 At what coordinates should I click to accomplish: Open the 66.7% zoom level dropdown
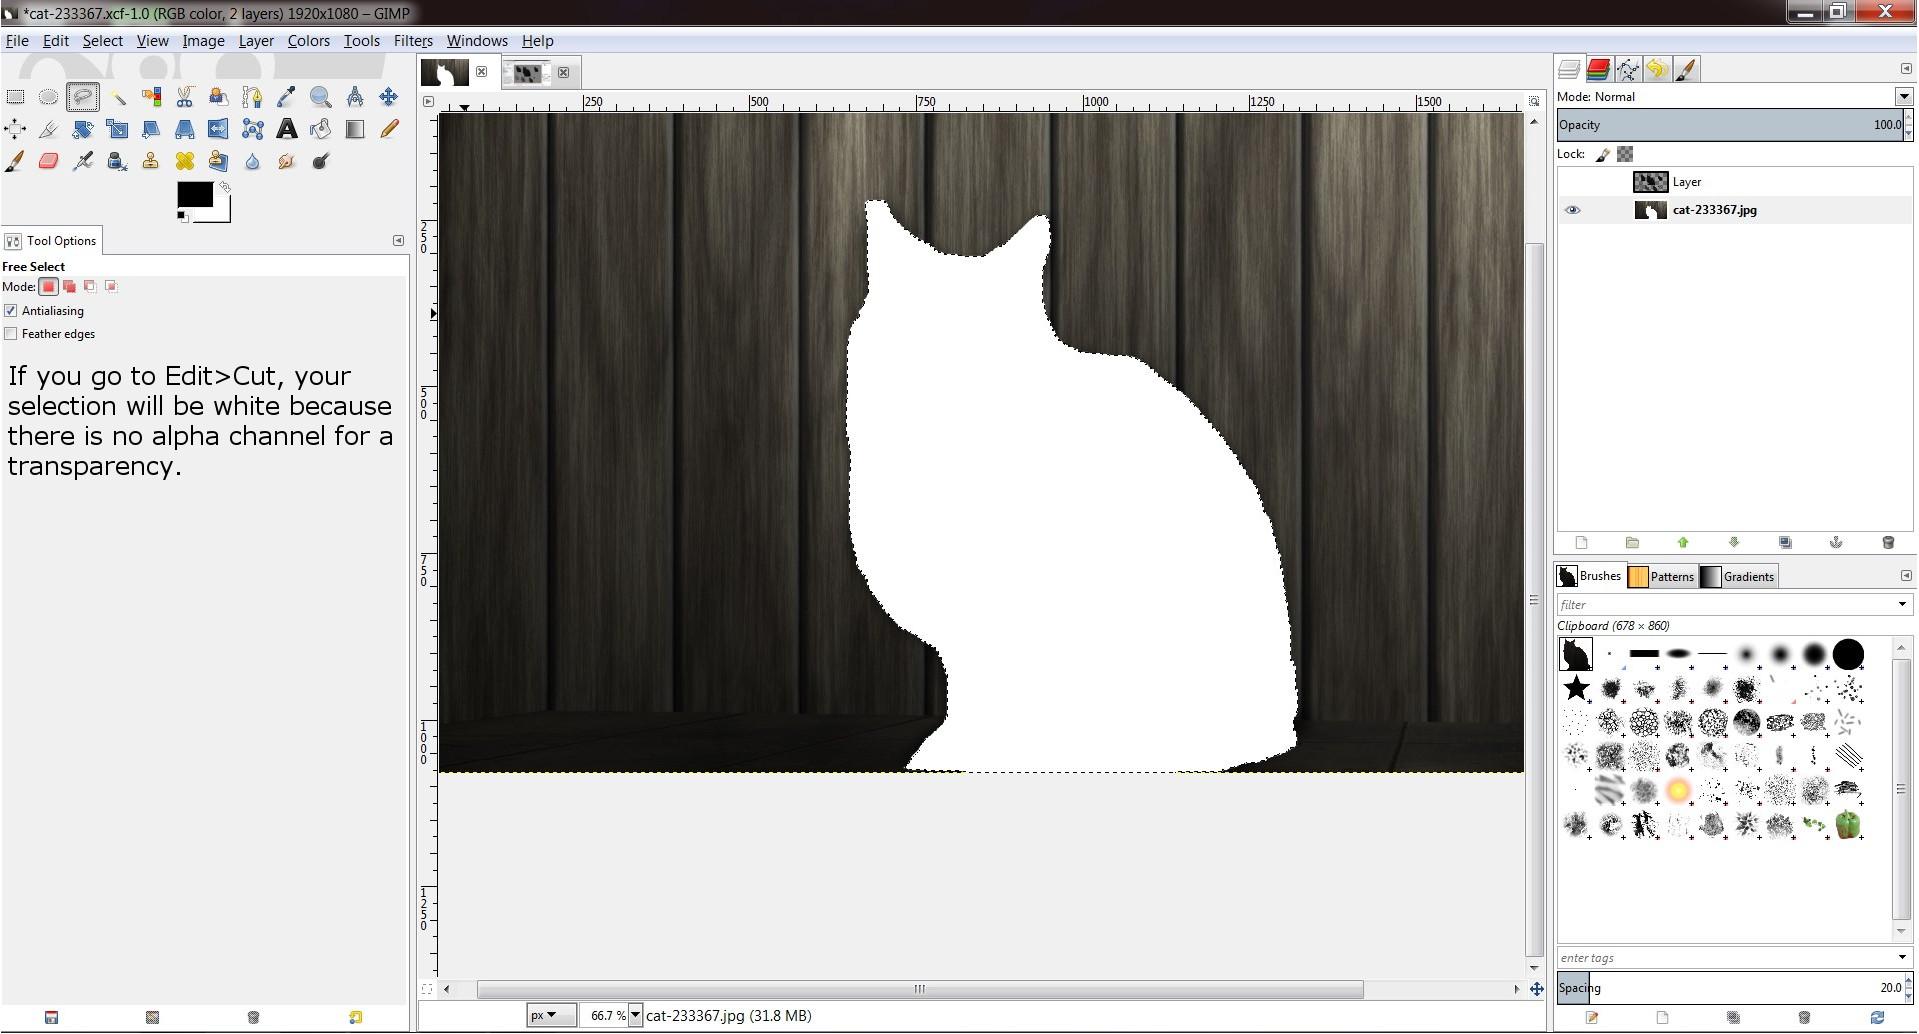click(635, 1016)
